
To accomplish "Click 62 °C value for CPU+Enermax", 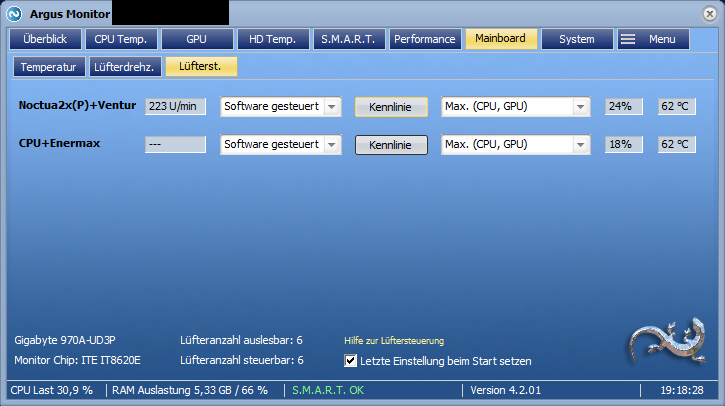I will [x=677, y=144].
